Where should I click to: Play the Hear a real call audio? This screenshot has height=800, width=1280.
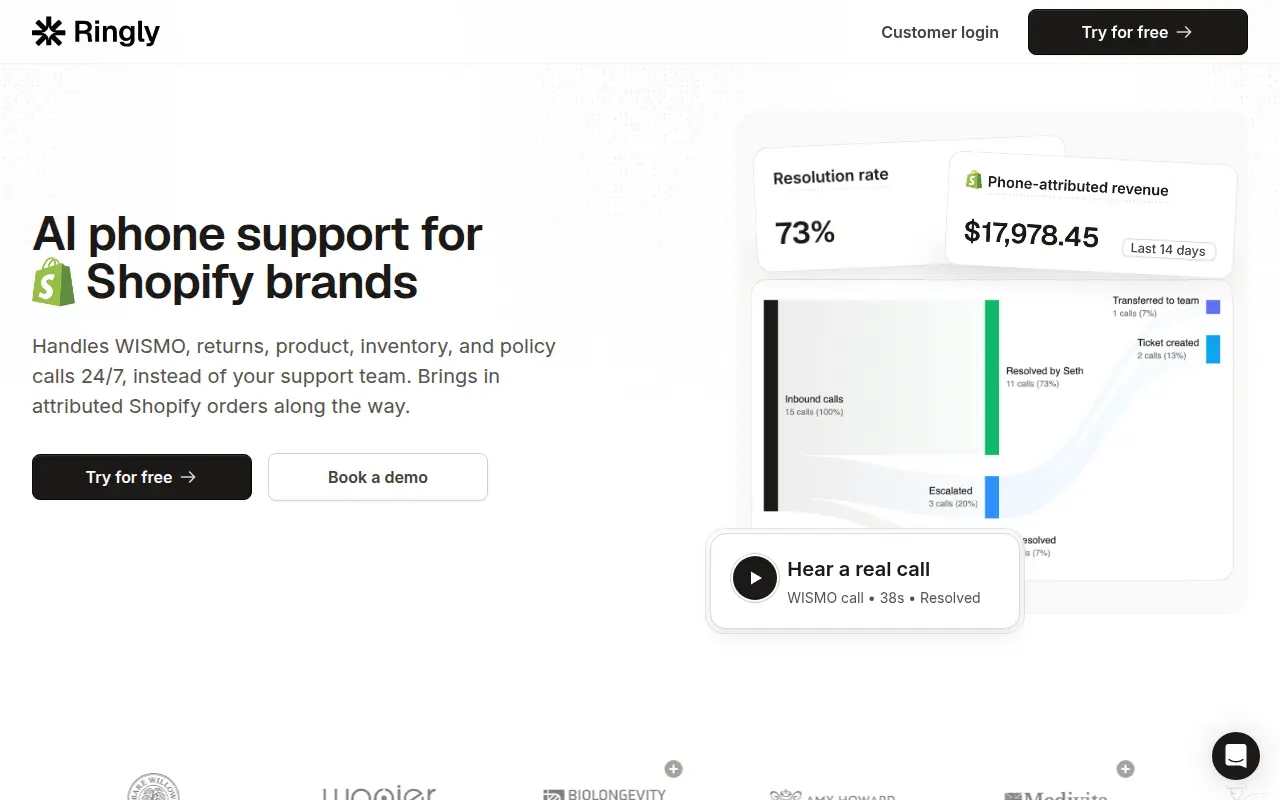click(755, 578)
